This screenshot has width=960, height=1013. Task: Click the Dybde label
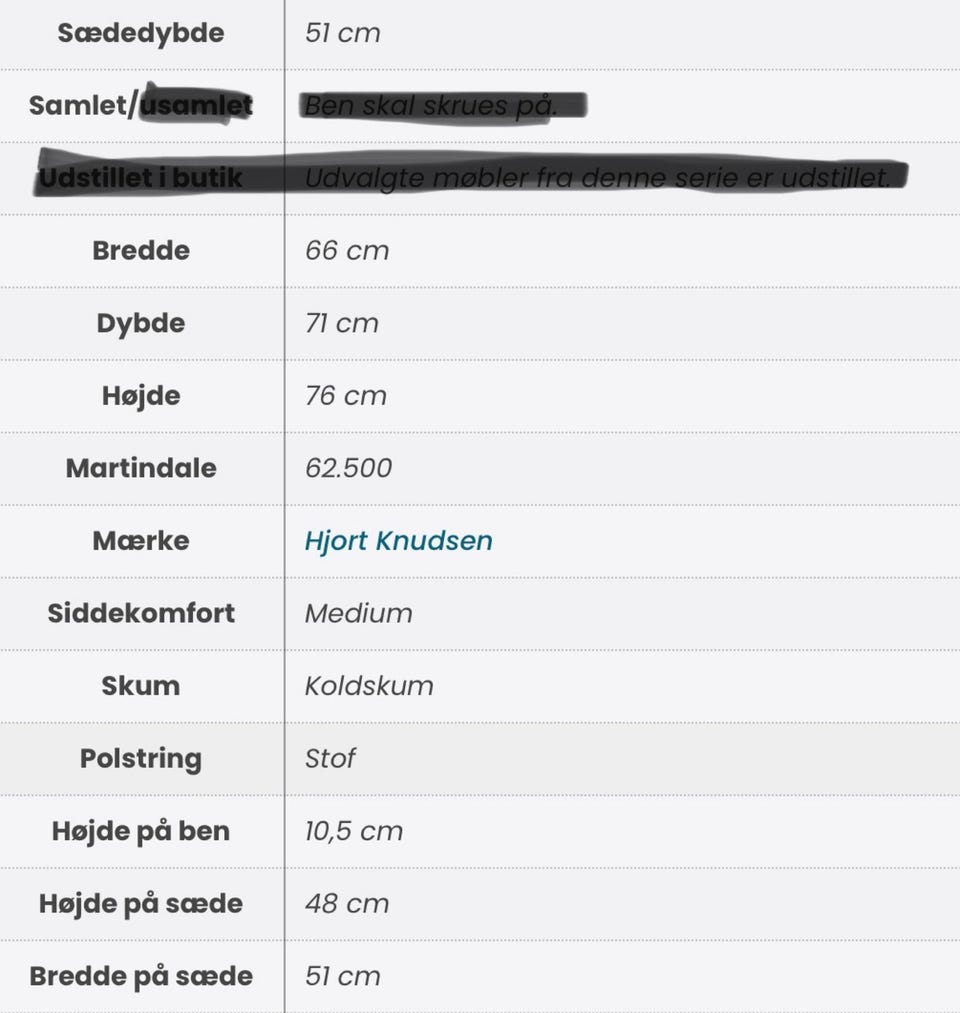coord(141,323)
